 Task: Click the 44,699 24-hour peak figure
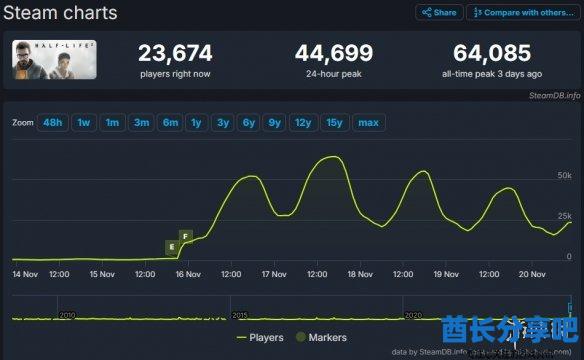[x=334, y=53]
